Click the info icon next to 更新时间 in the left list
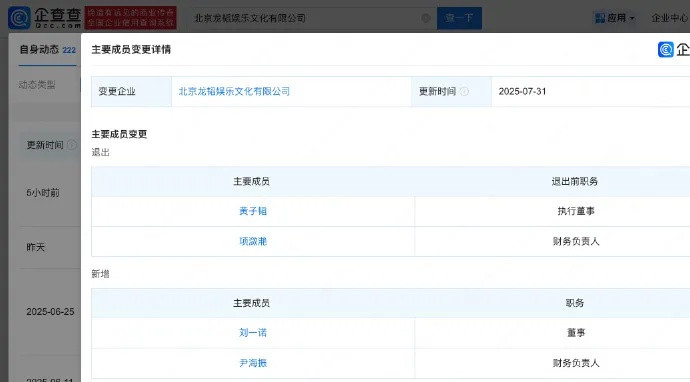This screenshot has width=690, height=382. pyautogui.click(x=72, y=145)
